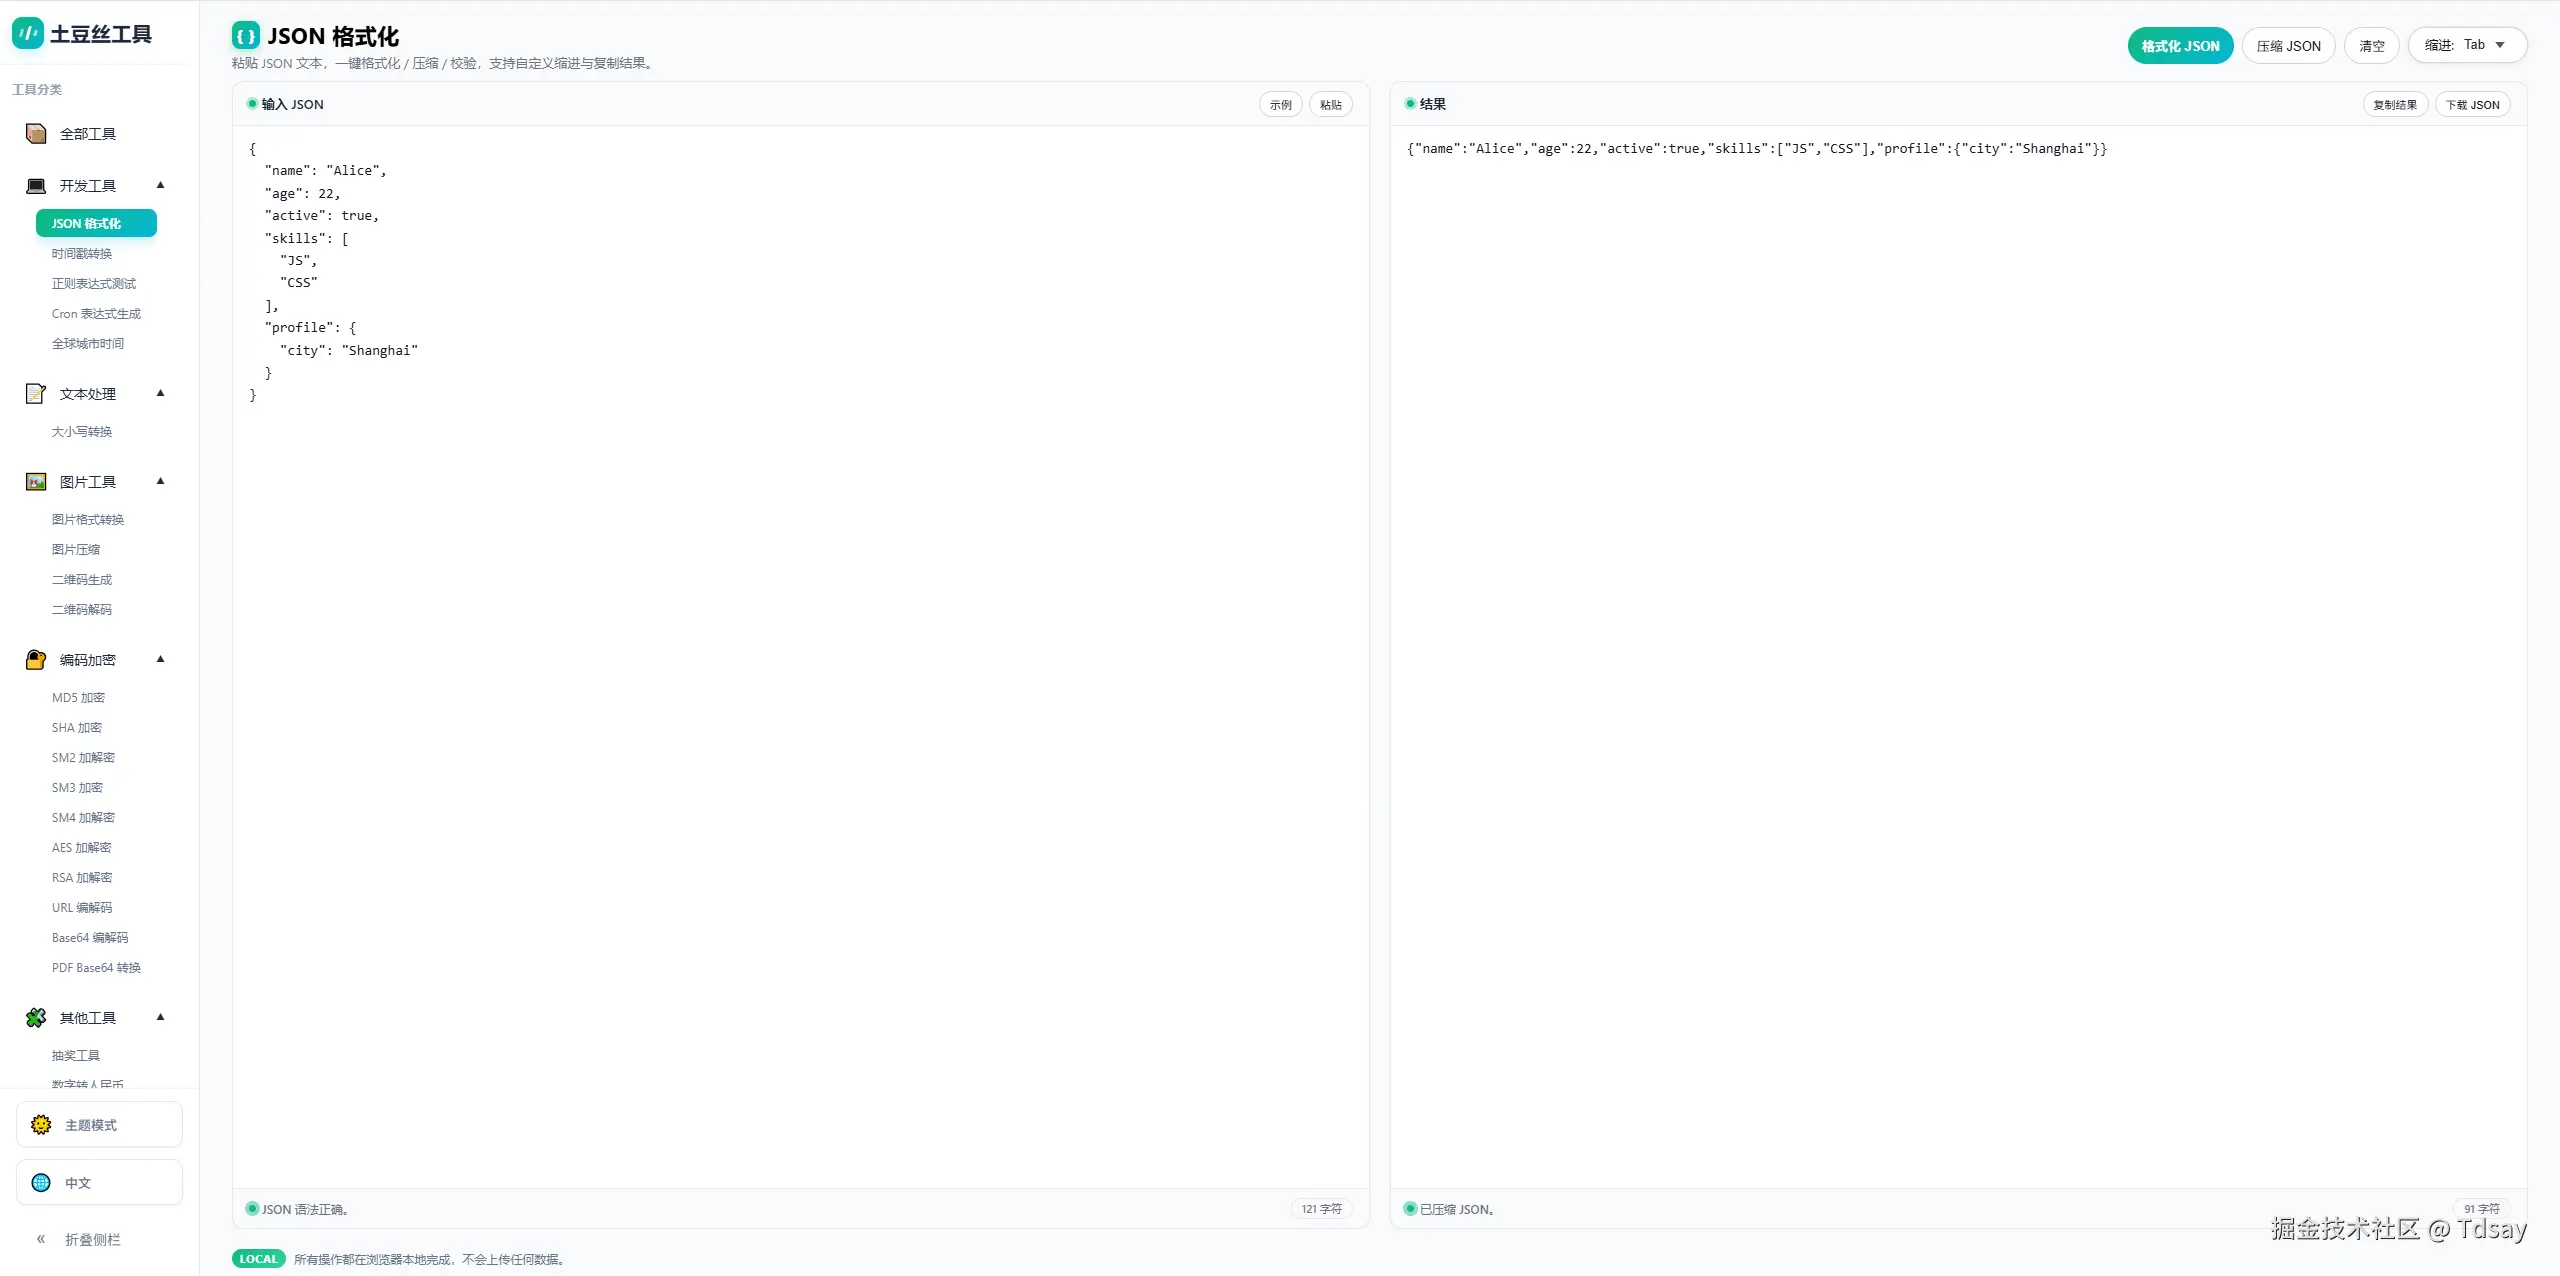2560x1276 pixels.
Task: Collapse sidebar with 折叠侧栏
Action: click(78, 1240)
